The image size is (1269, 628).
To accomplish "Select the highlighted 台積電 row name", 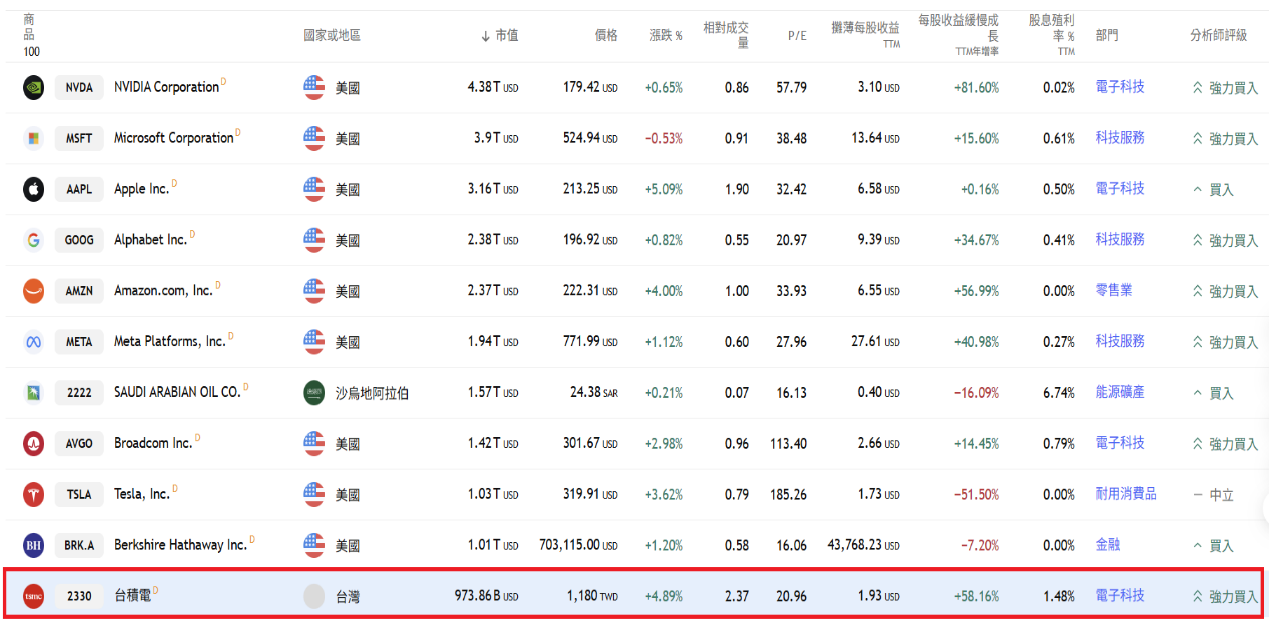I will tap(132, 596).
